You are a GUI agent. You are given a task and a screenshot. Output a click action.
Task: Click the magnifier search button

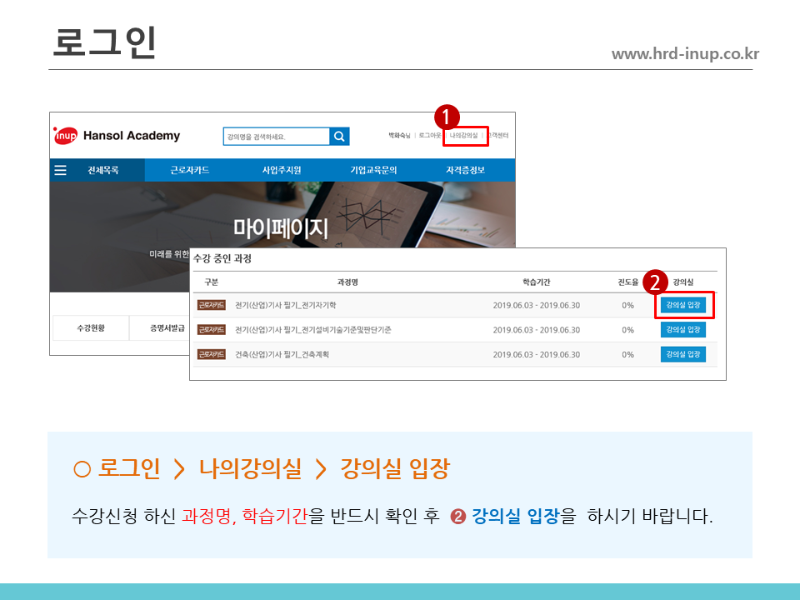(x=339, y=136)
